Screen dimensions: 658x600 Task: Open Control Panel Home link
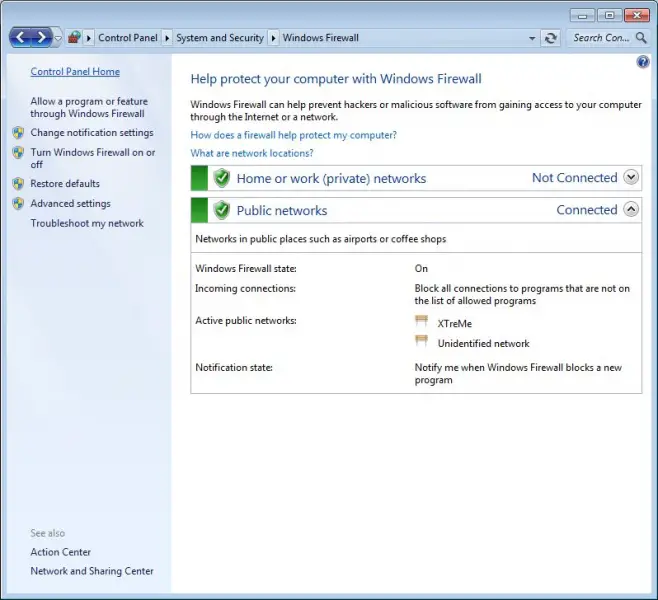75,72
